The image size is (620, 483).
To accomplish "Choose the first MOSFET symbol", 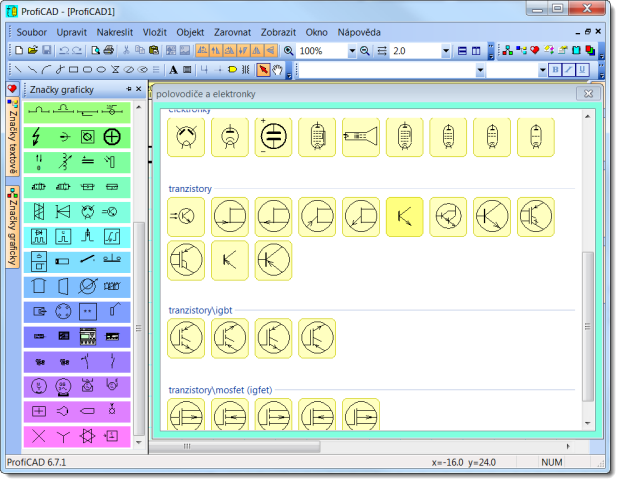I will (186, 415).
